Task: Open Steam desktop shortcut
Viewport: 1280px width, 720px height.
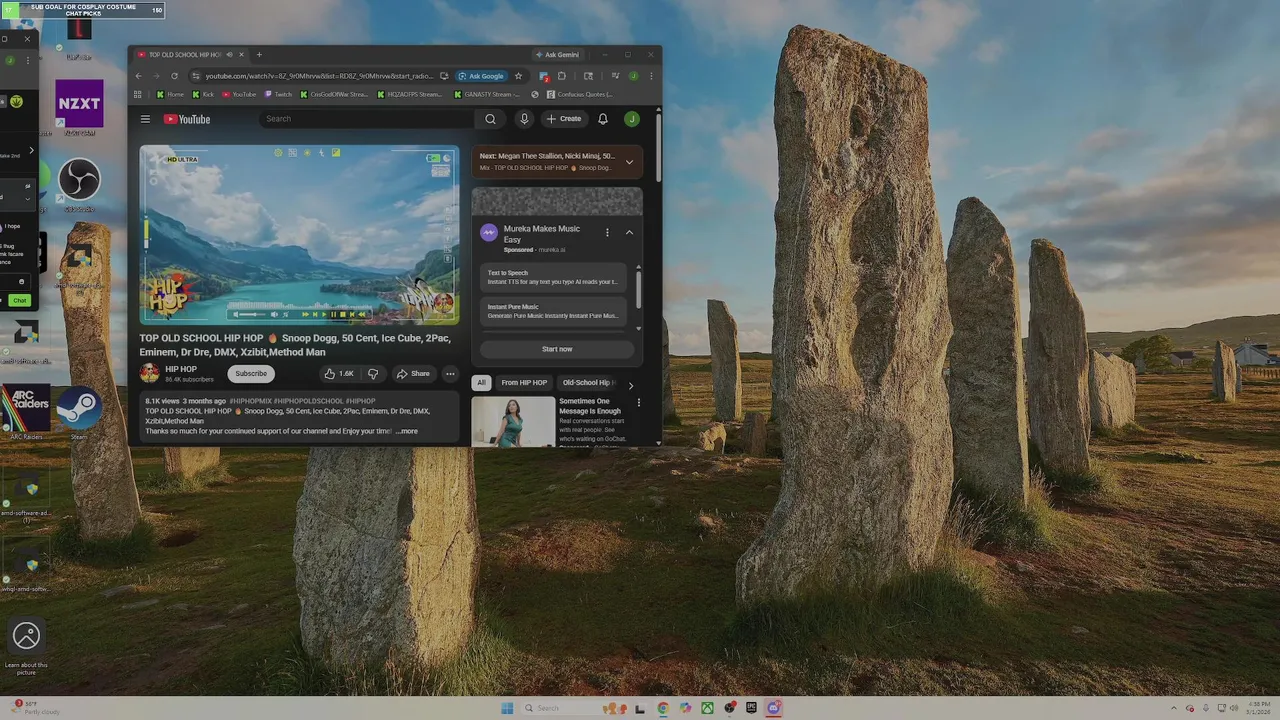Action: 79,411
